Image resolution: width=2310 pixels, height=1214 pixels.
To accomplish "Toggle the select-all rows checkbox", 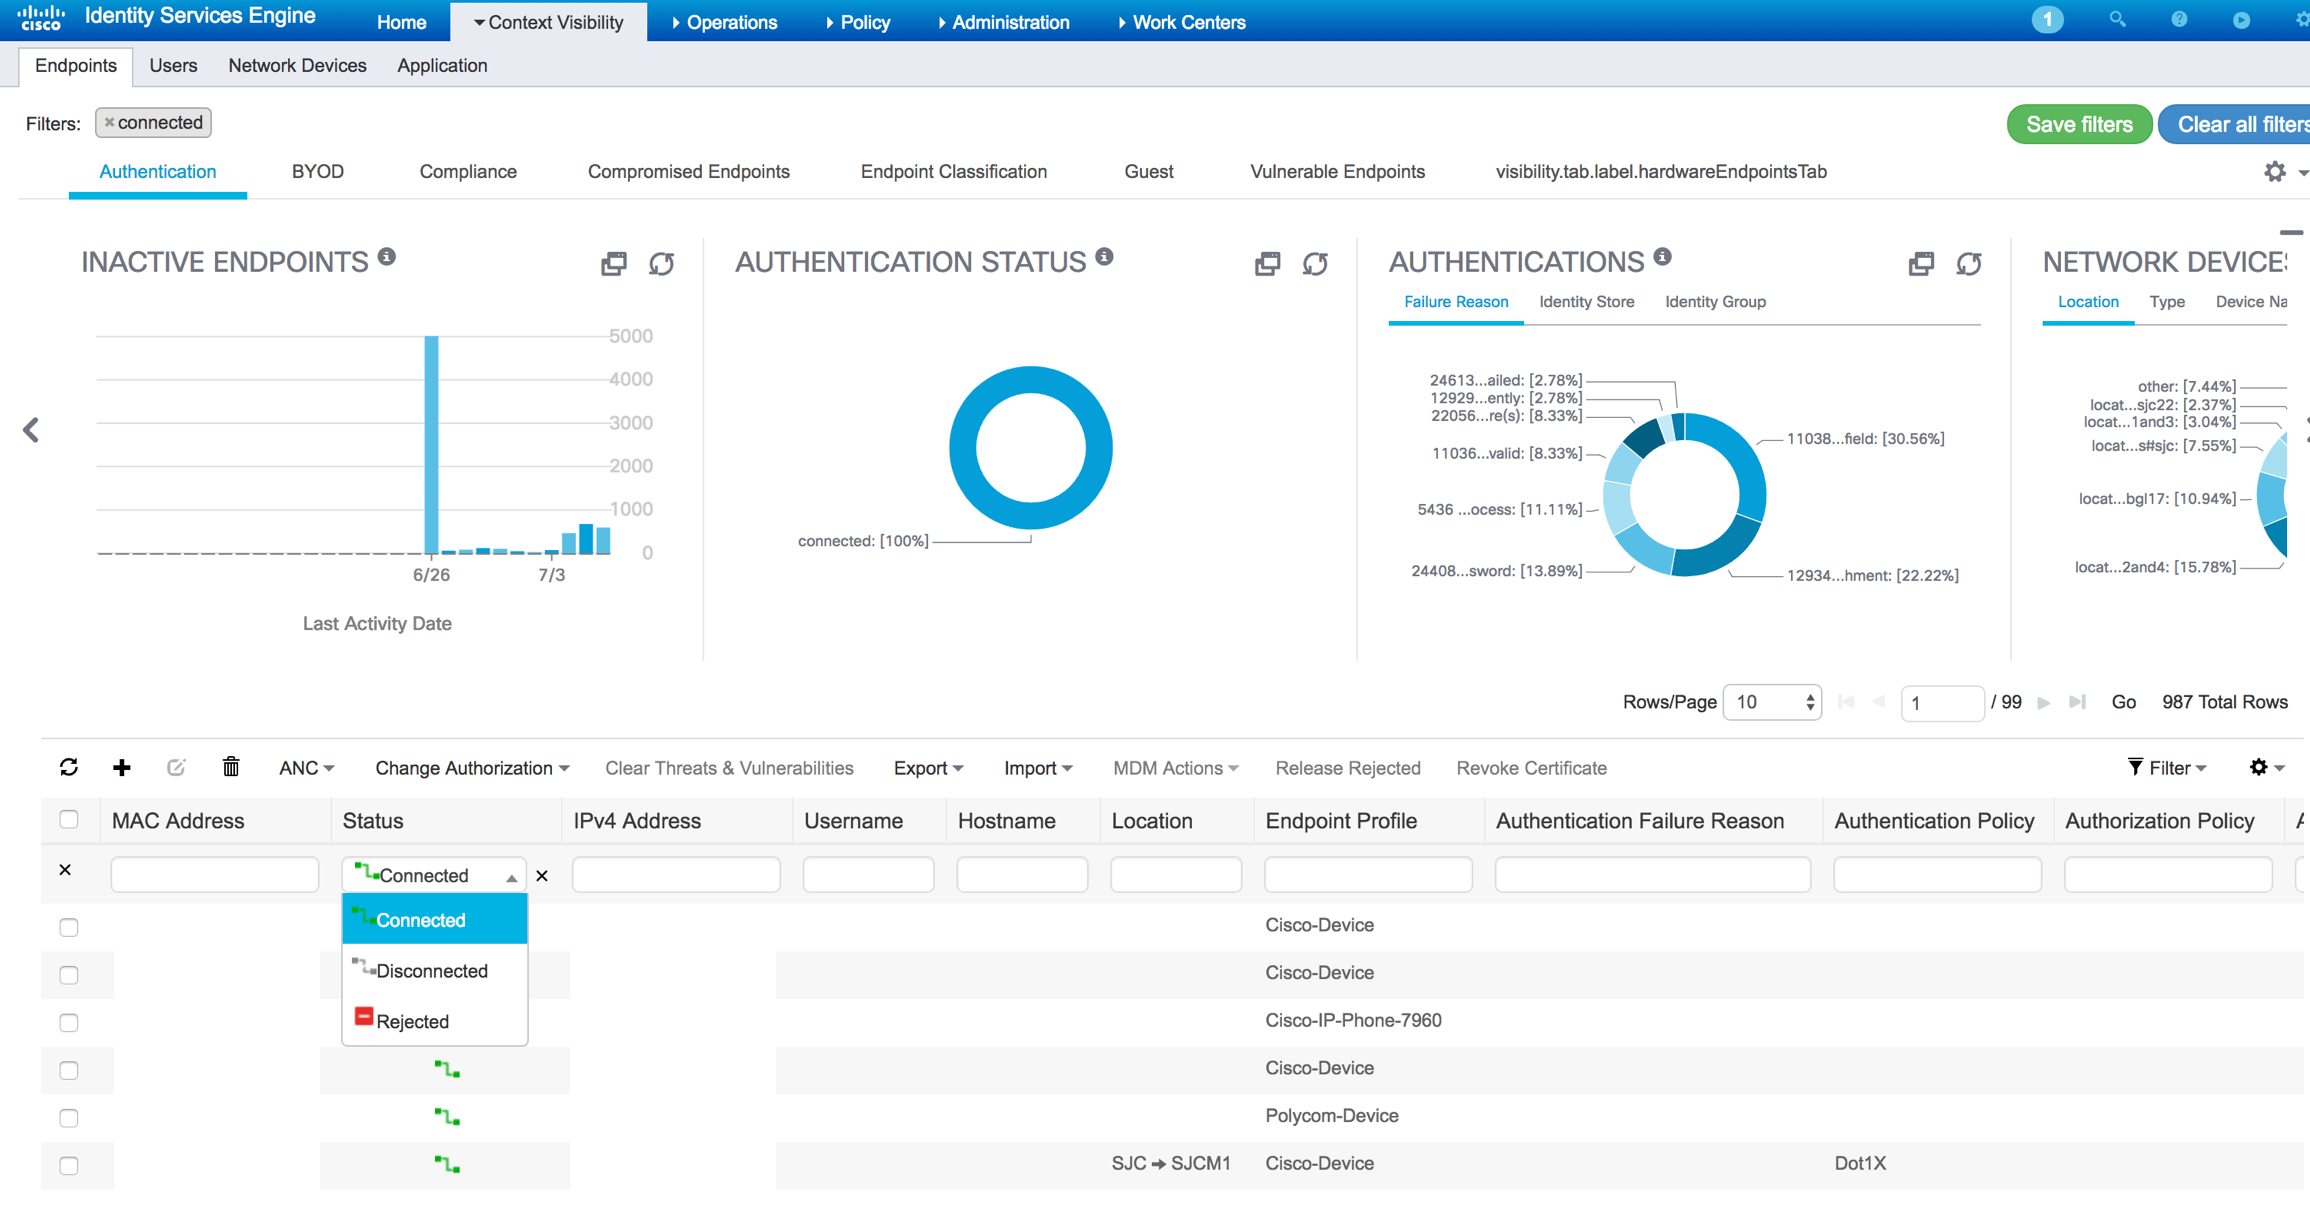I will point(69,820).
